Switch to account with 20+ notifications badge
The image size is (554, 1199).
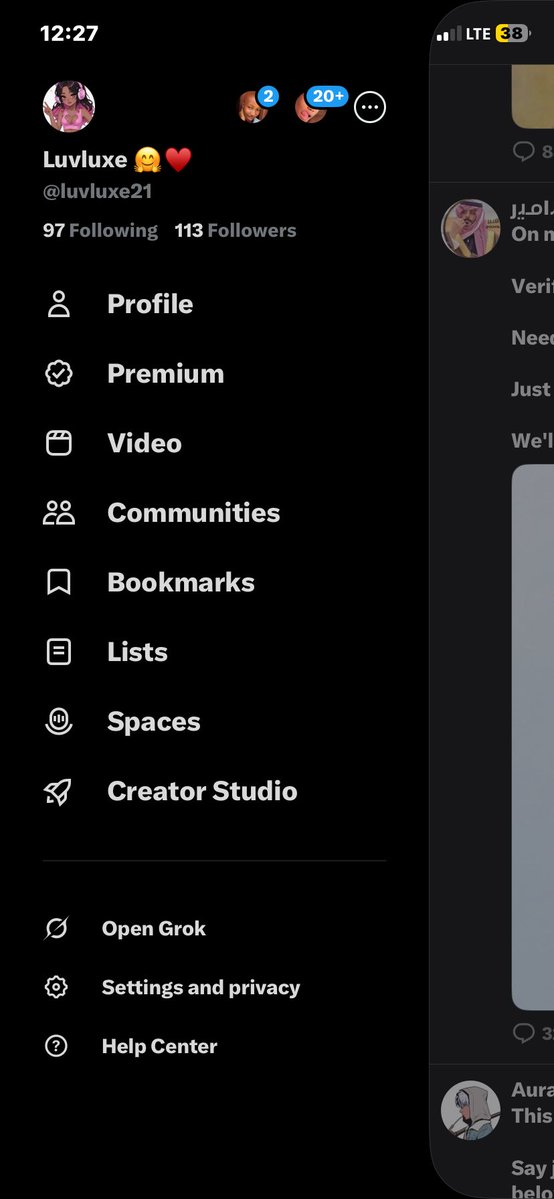pyautogui.click(x=311, y=107)
